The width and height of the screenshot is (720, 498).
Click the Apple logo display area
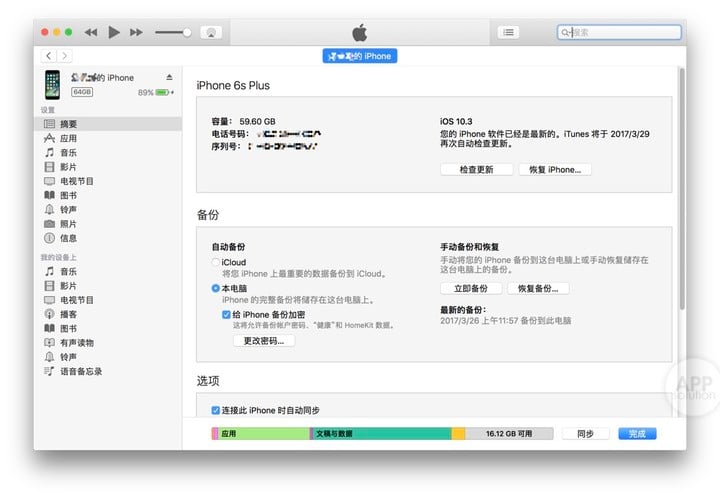[360, 32]
